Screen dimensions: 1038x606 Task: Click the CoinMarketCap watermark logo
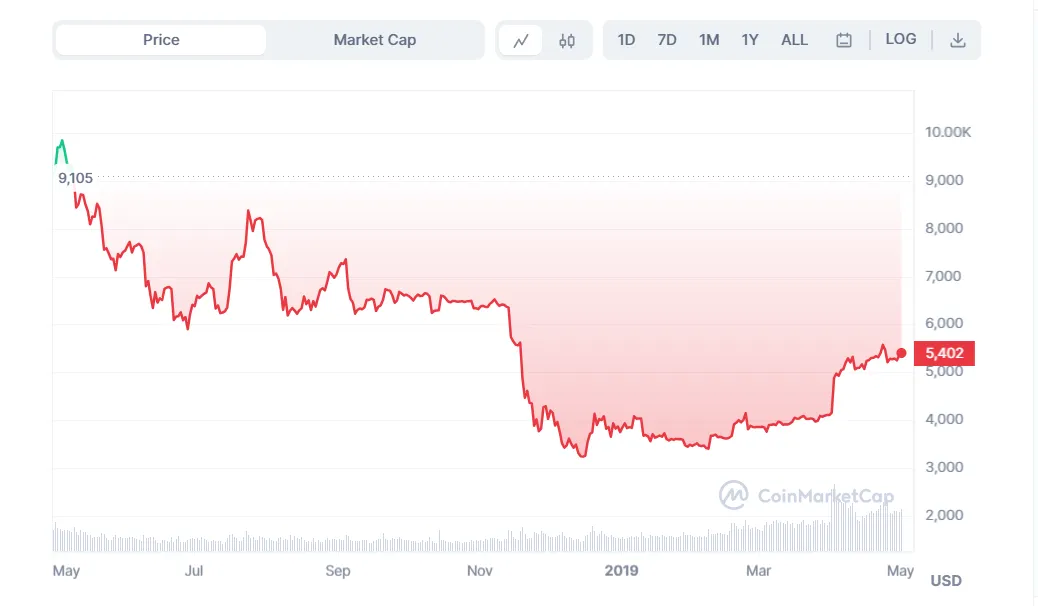pos(807,495)
